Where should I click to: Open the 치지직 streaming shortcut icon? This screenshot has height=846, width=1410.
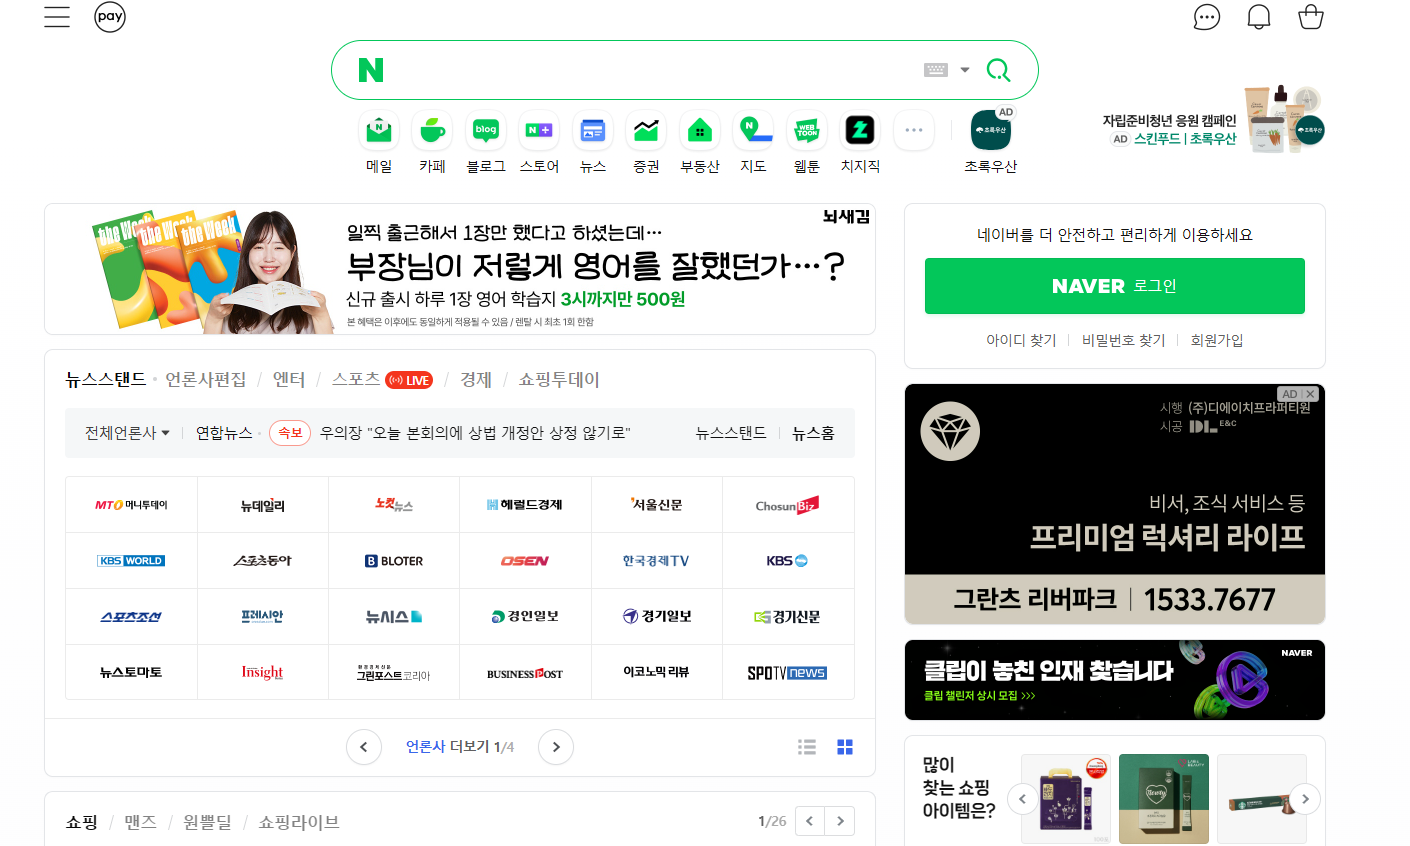click(860, 130)
